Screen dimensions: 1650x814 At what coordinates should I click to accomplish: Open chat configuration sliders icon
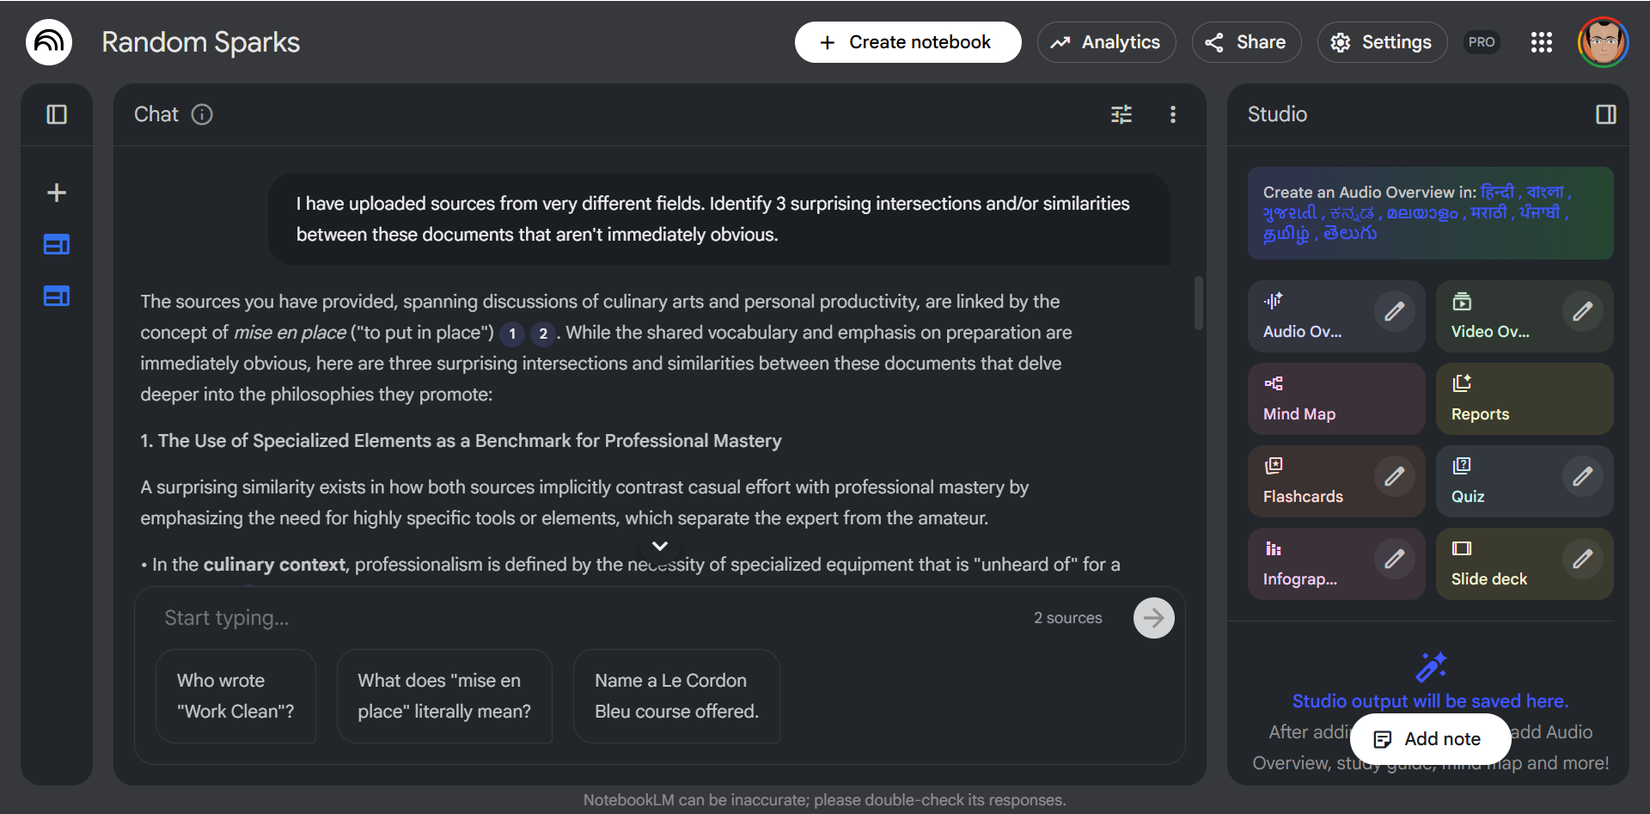pos(1121,115)
